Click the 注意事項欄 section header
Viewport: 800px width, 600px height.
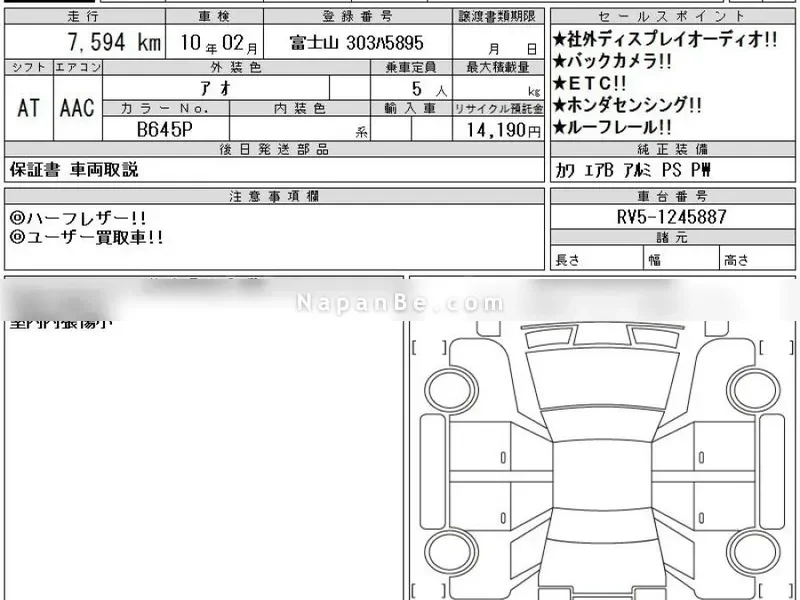pos(275,195)
